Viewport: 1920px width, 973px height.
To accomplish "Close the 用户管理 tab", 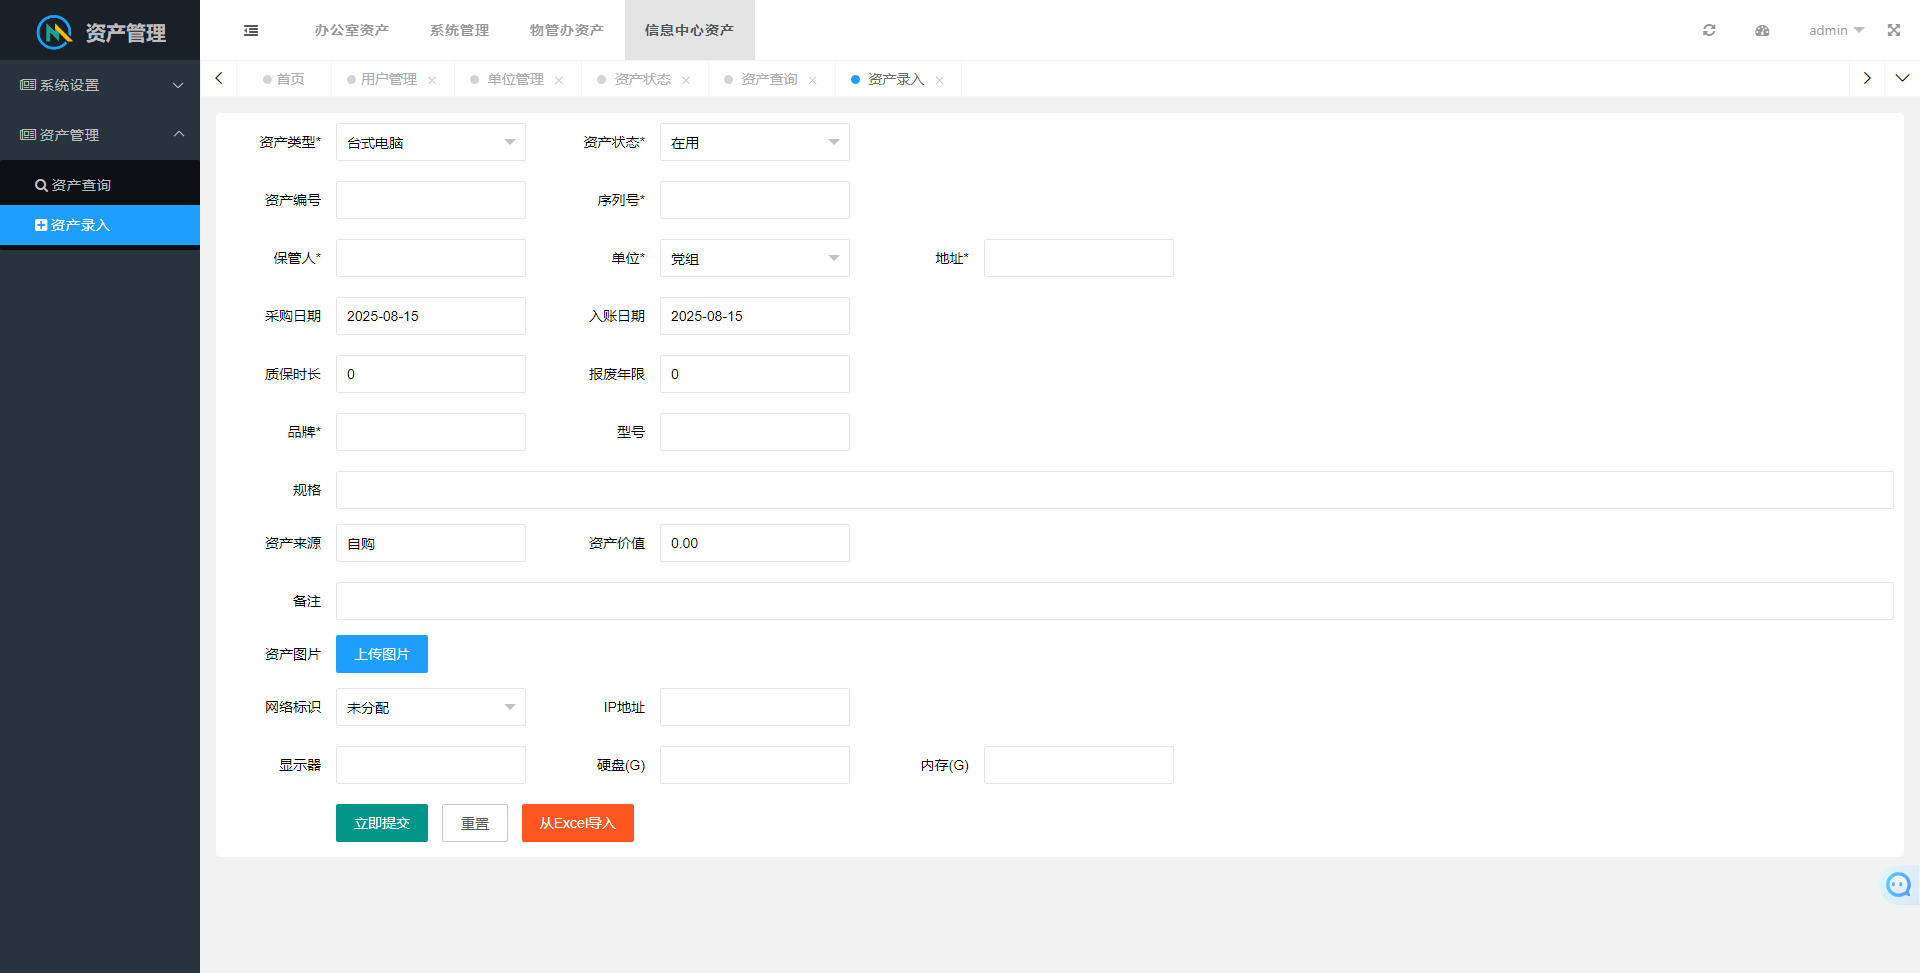I will click(x=432, y=80).
